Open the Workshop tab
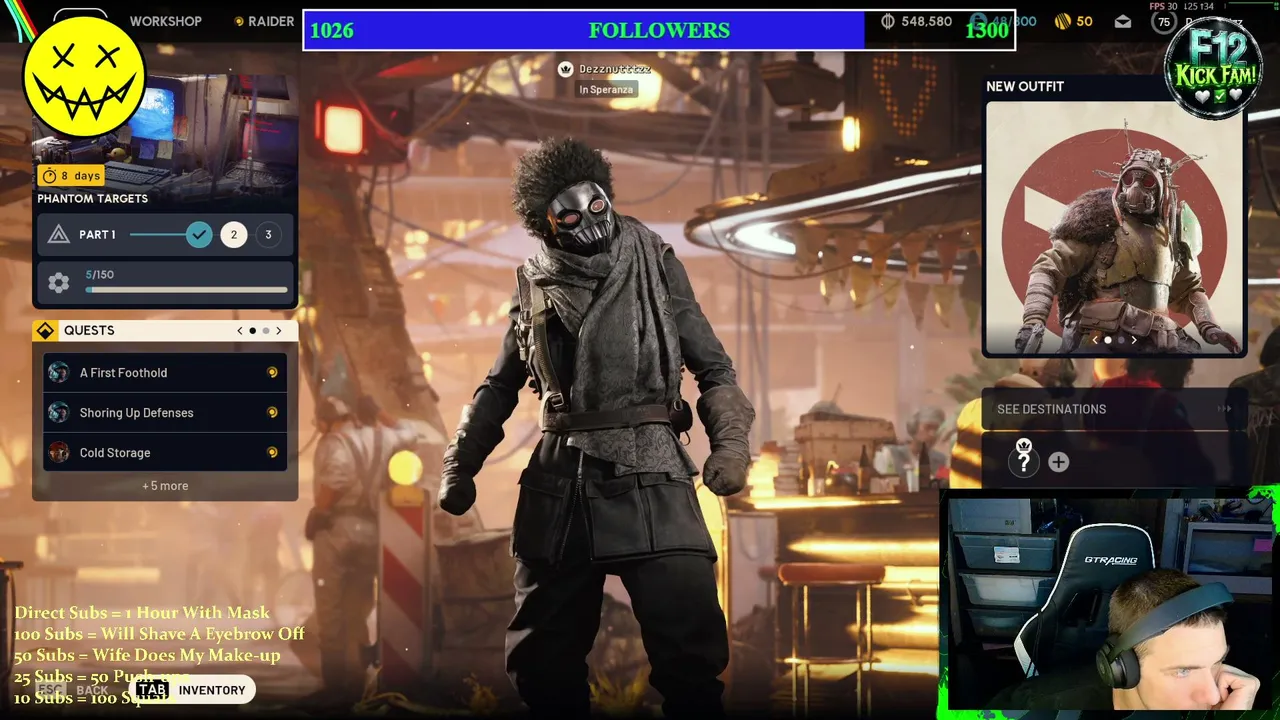The width and height of the screenshot is (1280, 720). click(165, 21)
